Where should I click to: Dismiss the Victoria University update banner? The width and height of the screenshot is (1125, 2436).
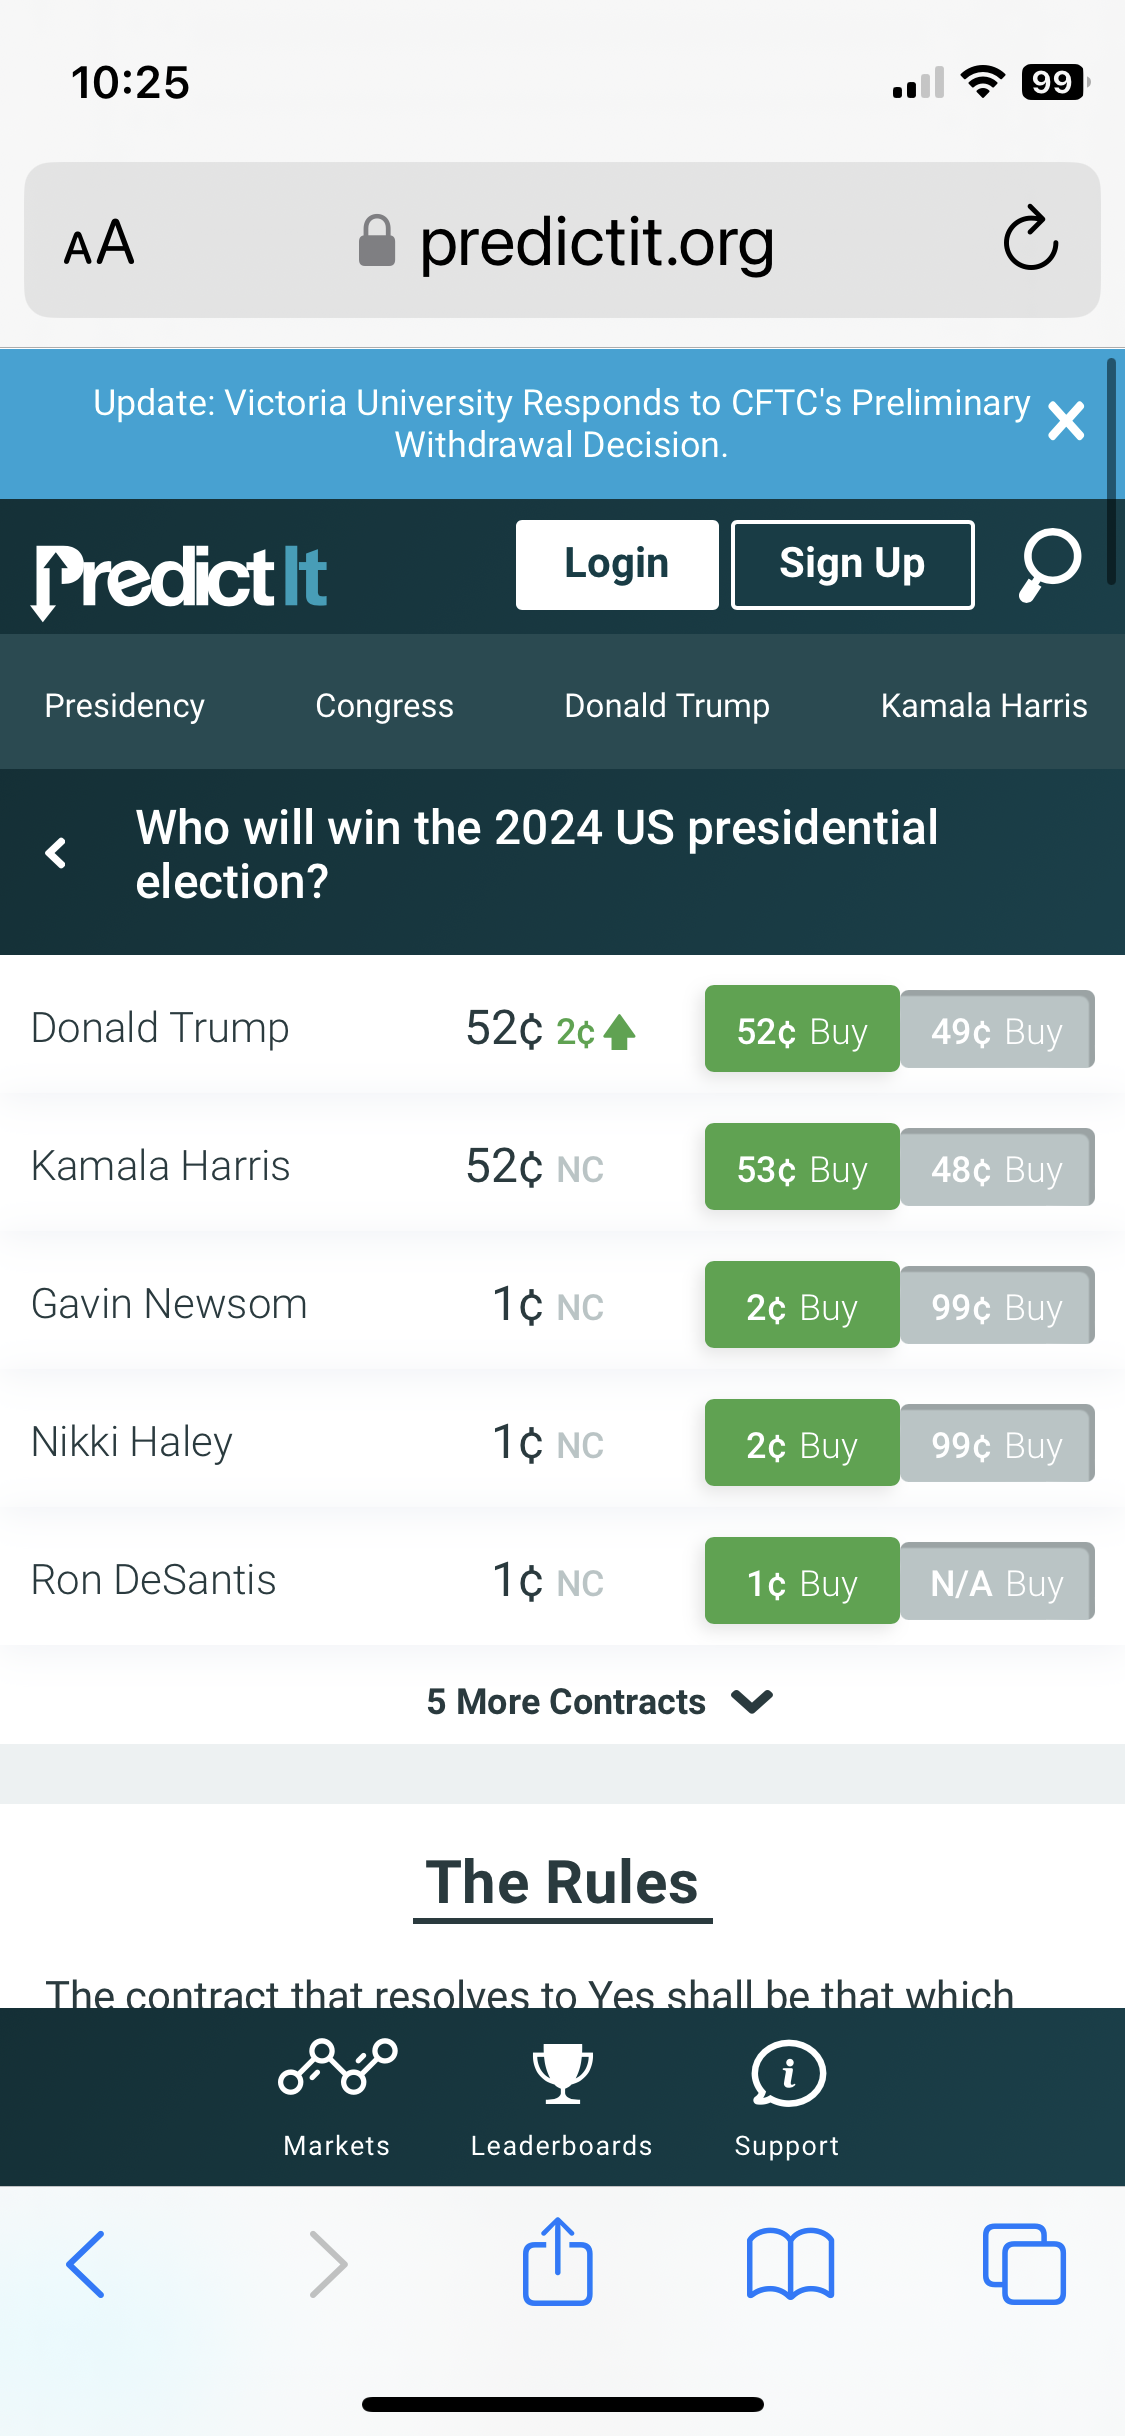[1066, 421]
